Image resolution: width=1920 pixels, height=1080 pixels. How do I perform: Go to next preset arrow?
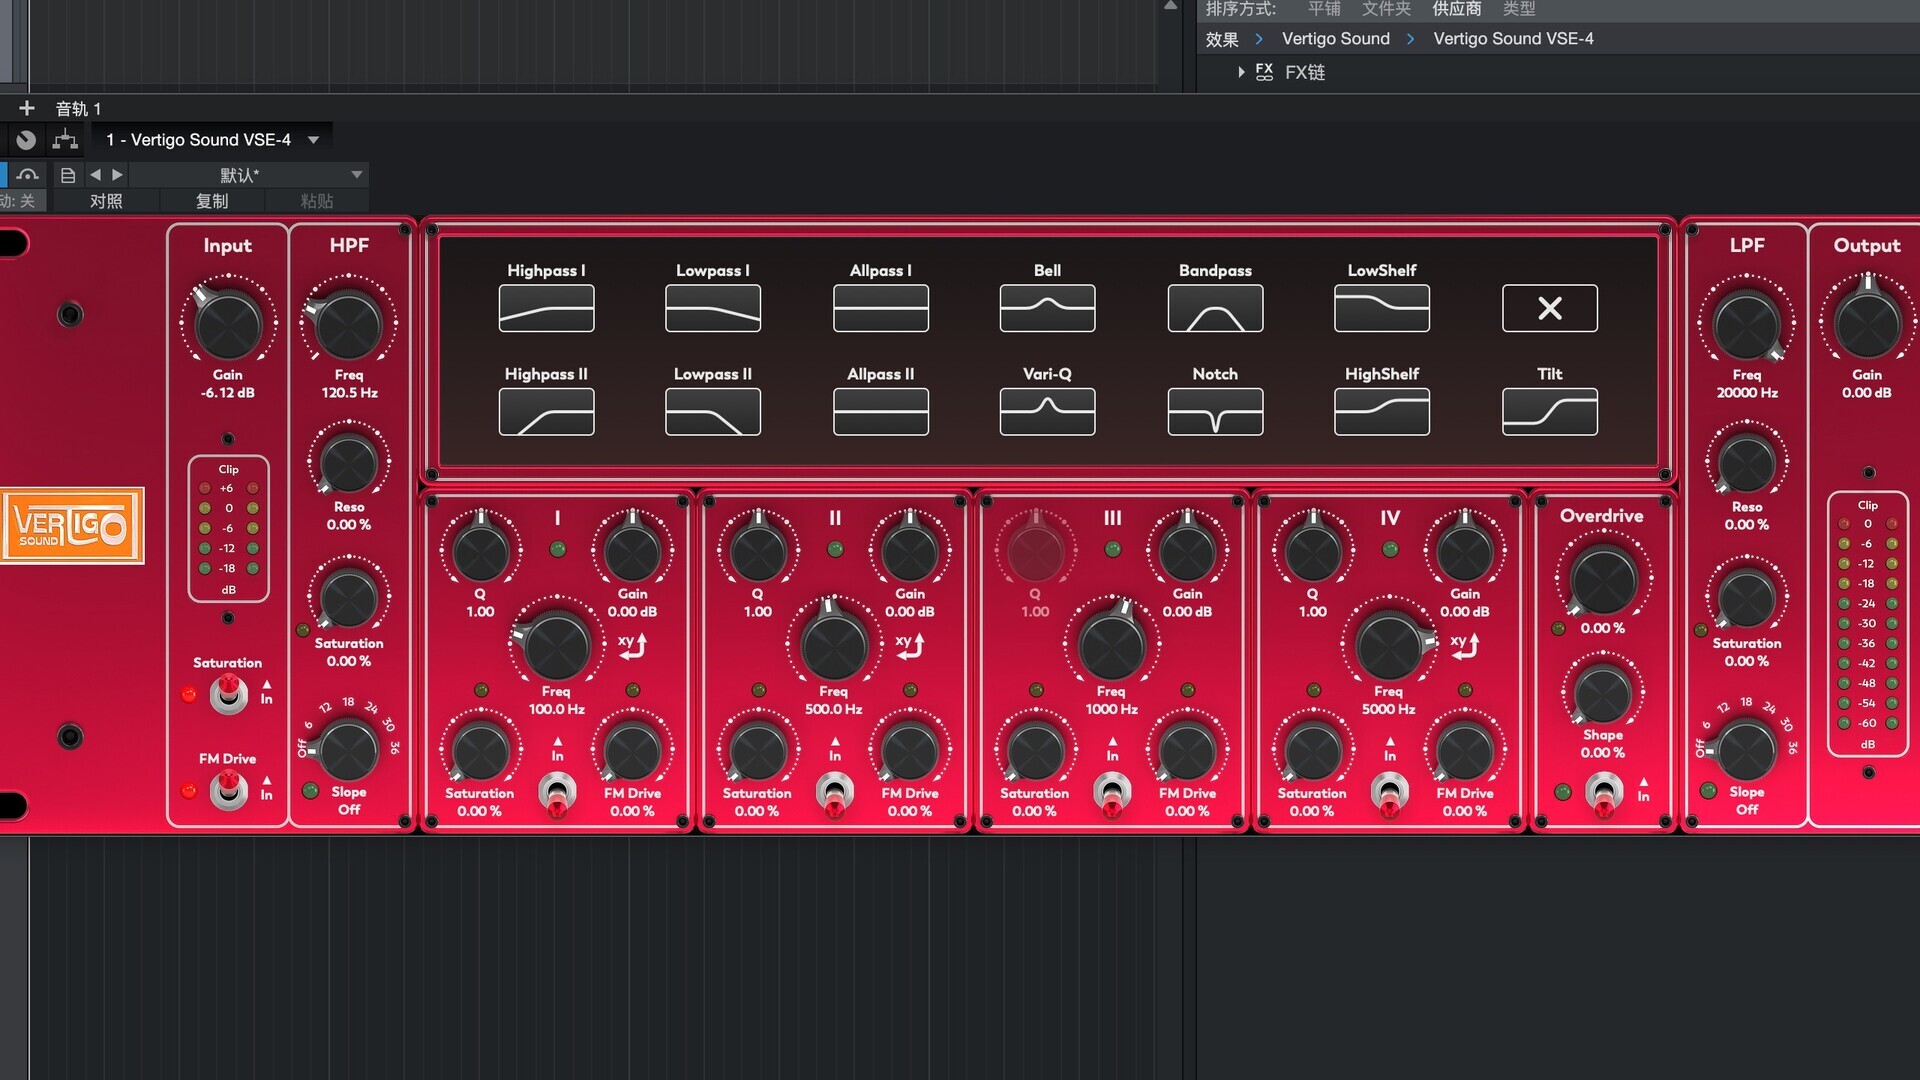(117, 175)
